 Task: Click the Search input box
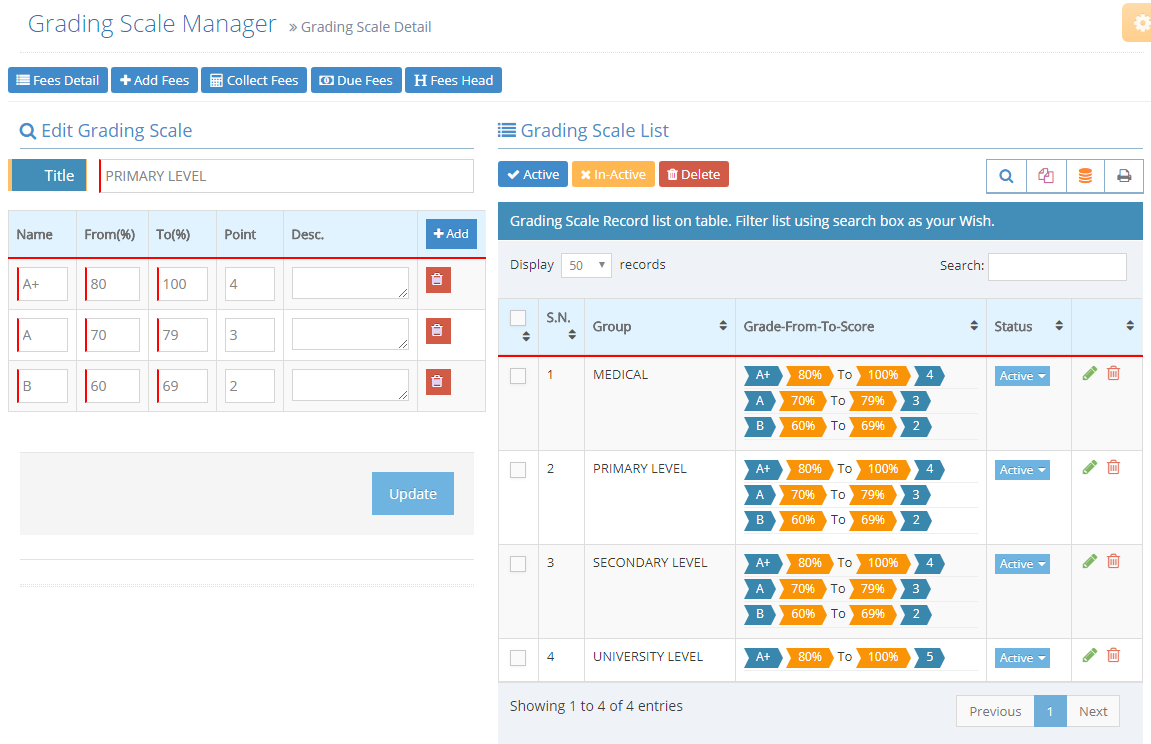[1057, 266]
